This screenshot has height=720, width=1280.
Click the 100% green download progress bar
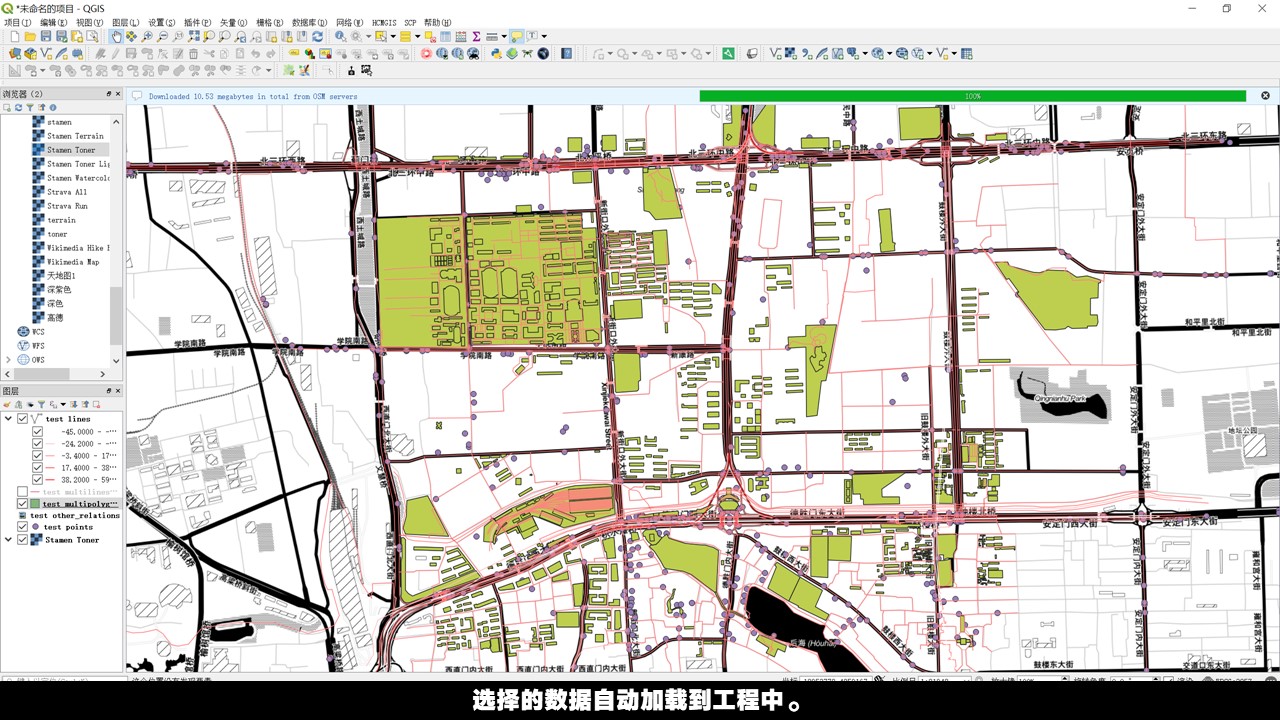972,96
